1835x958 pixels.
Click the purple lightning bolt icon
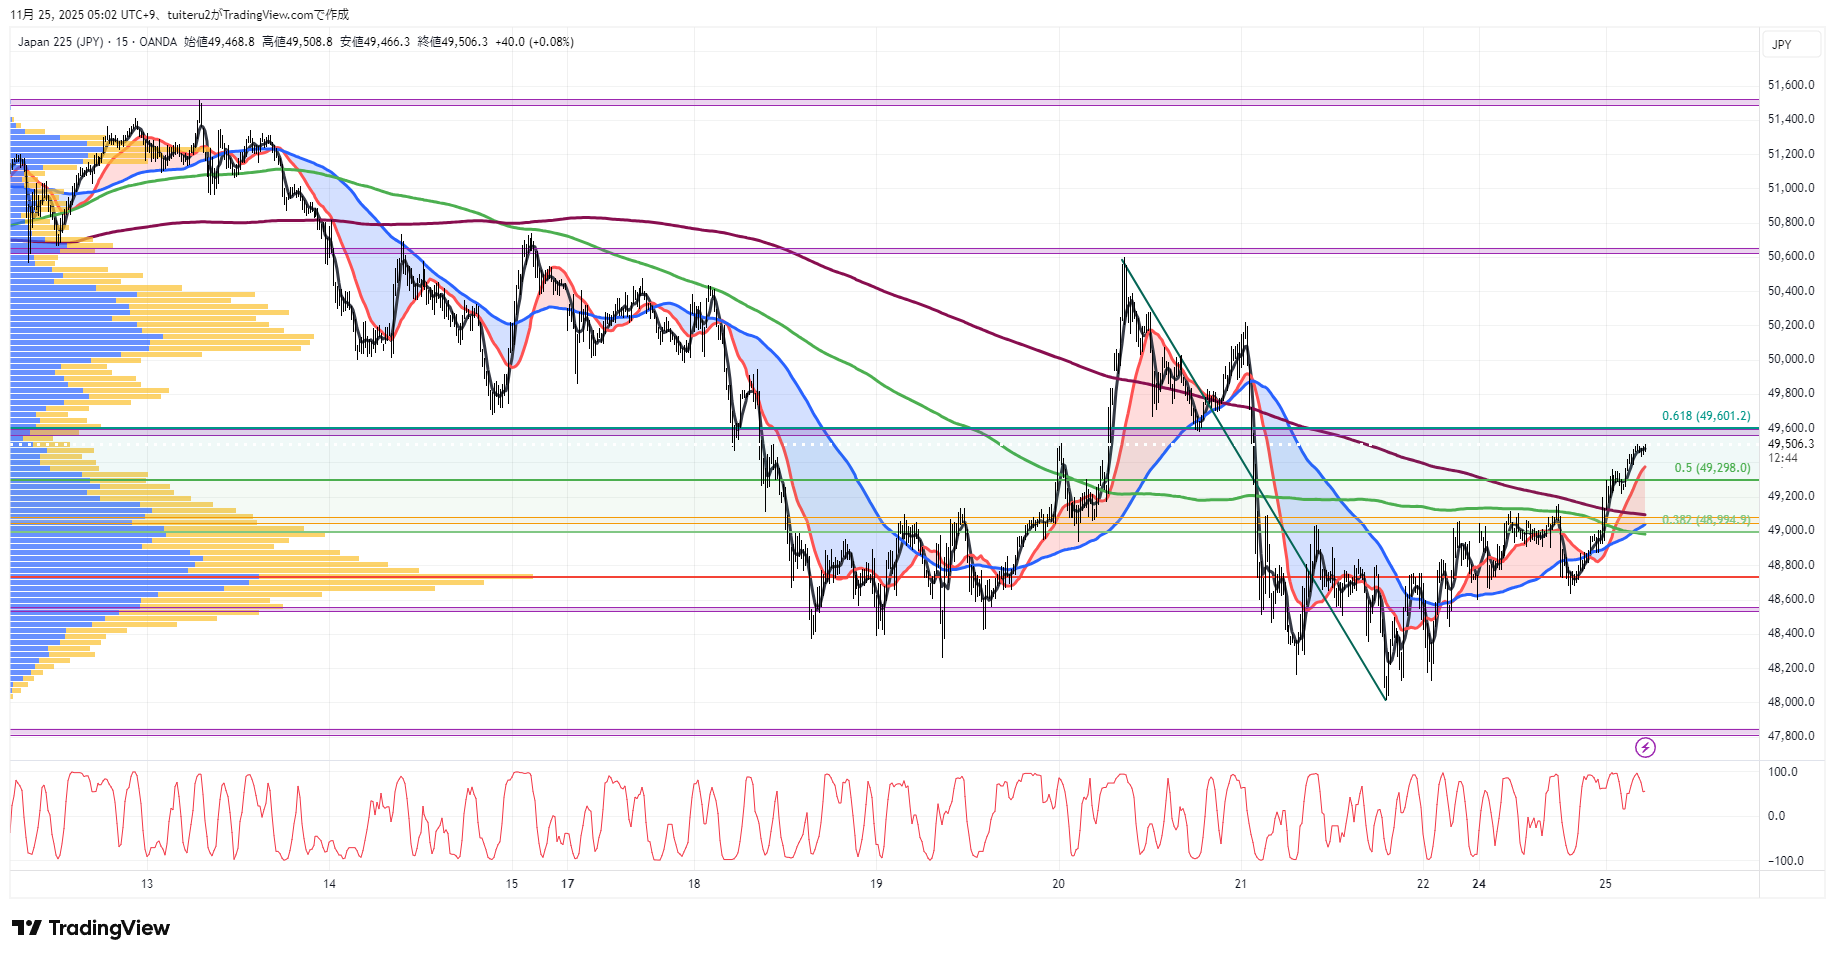click(1645, 747)
